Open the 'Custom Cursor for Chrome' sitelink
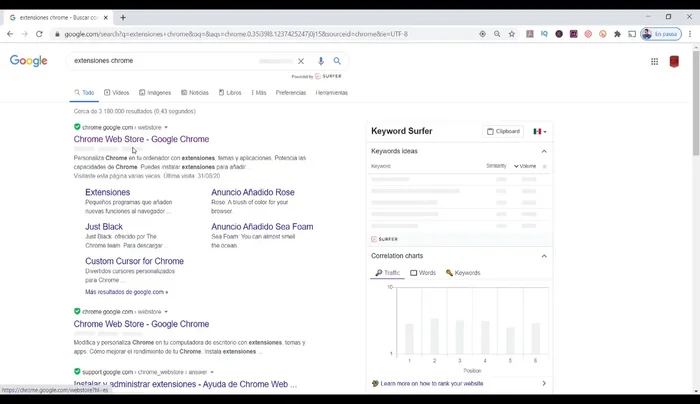The image size is (700, 404). pos(134,261)
